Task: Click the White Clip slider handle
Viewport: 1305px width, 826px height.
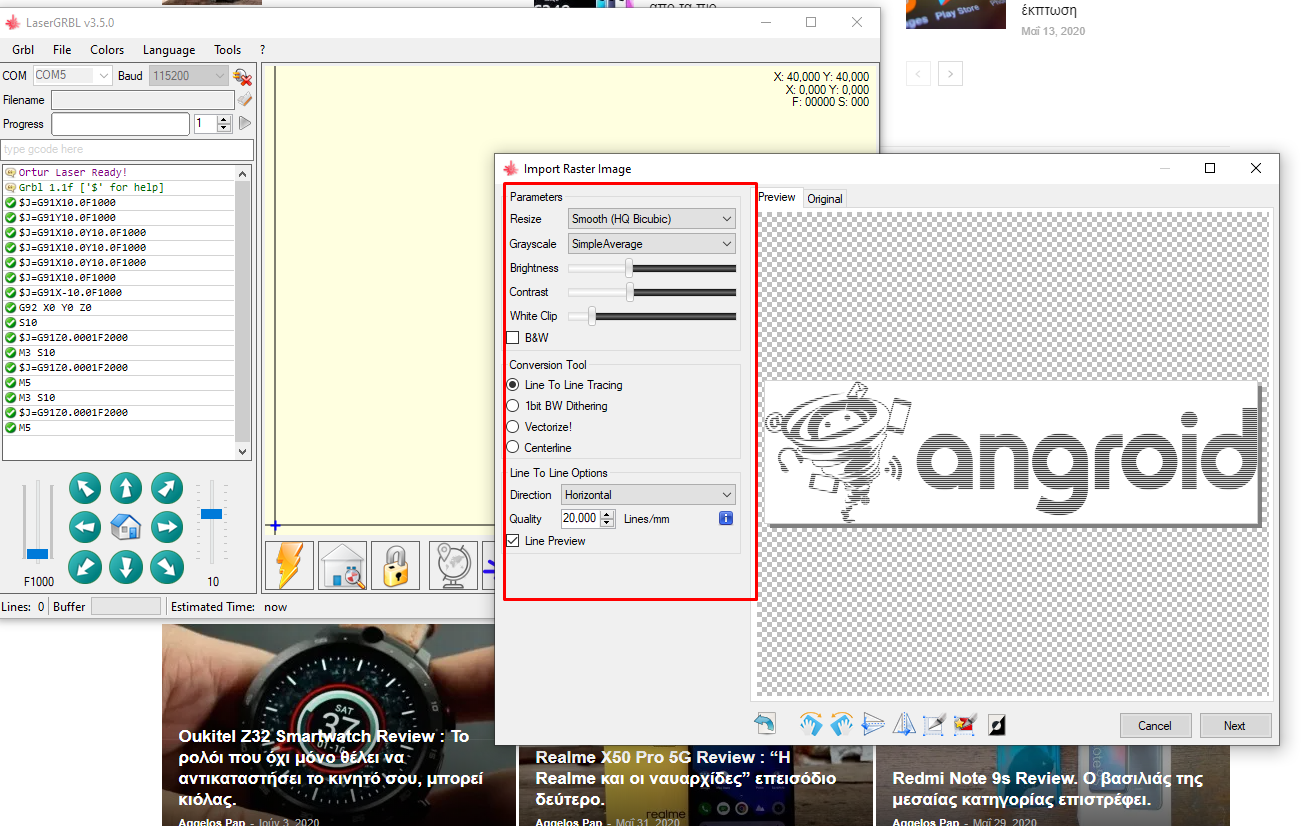Action: coord(591,315)
